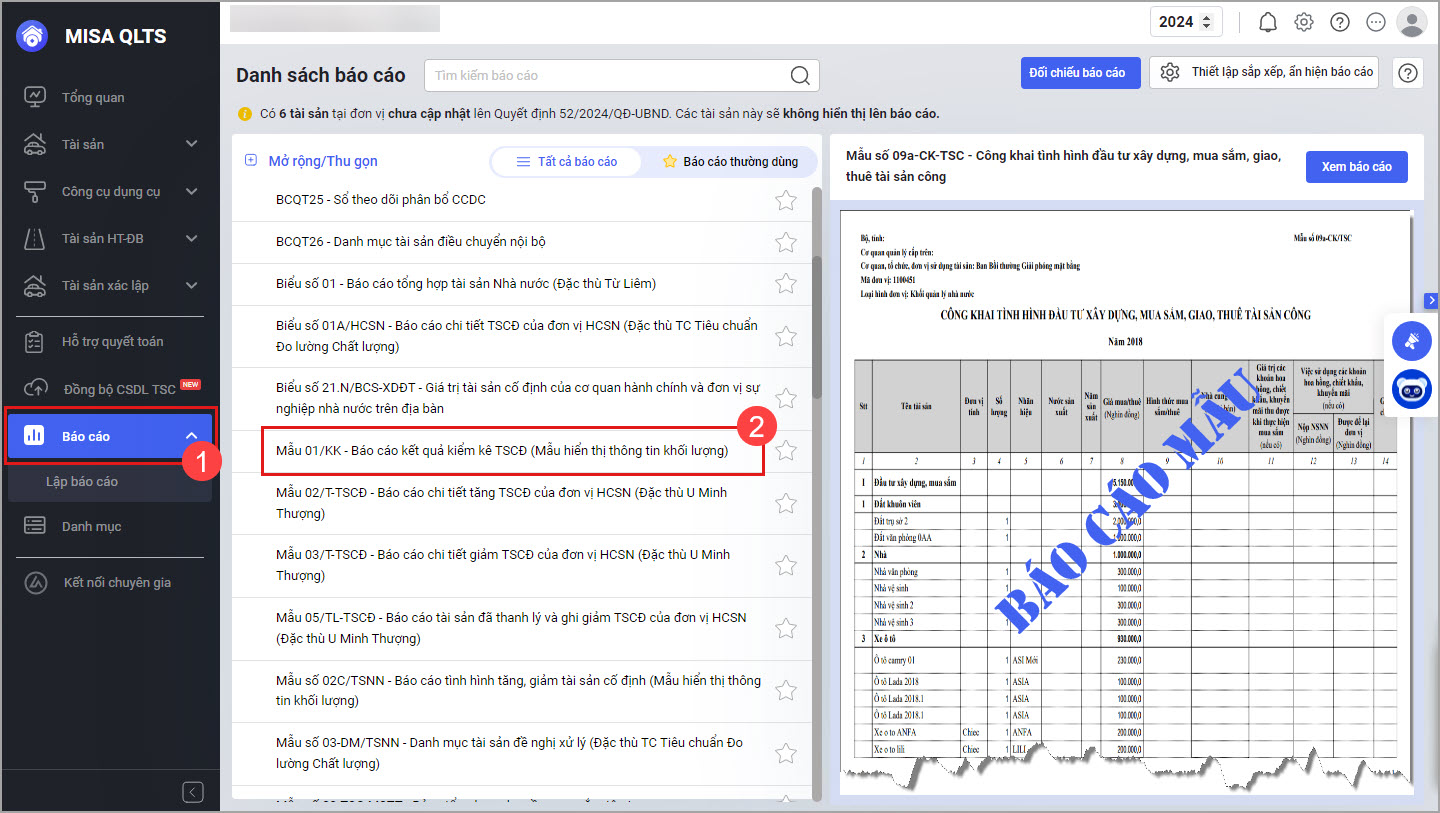Open the help question mark in top bar
Image resolution: width=1440 pixels, height=813 pixels.
[1340, 22]
